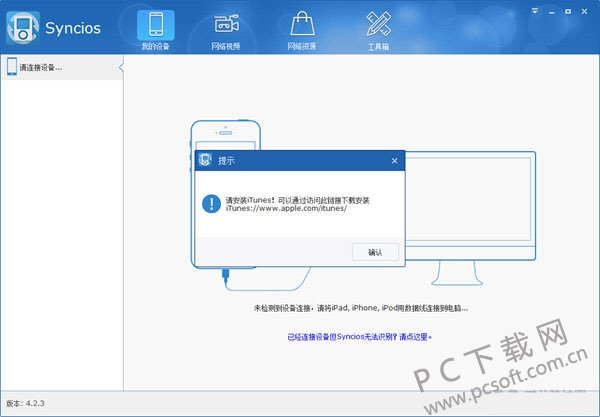Close the Syncios main window
The image size is (600, 417).
584,11
